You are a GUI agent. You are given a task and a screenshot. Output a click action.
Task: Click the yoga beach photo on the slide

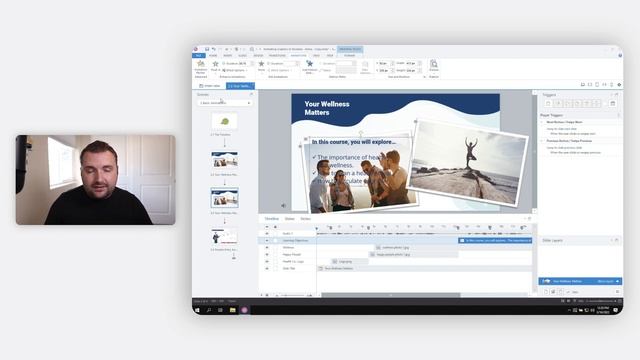(x=467, y=163)
